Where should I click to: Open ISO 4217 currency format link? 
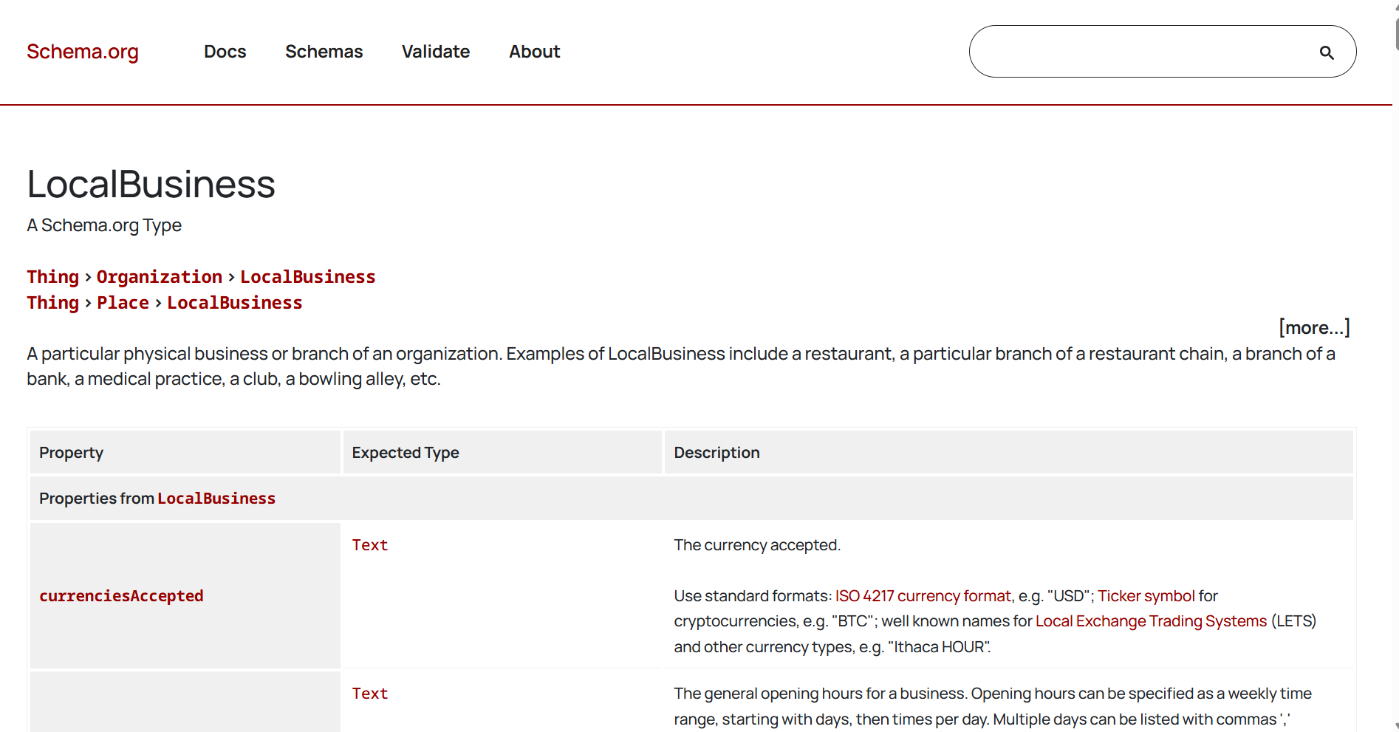(923, 596)
